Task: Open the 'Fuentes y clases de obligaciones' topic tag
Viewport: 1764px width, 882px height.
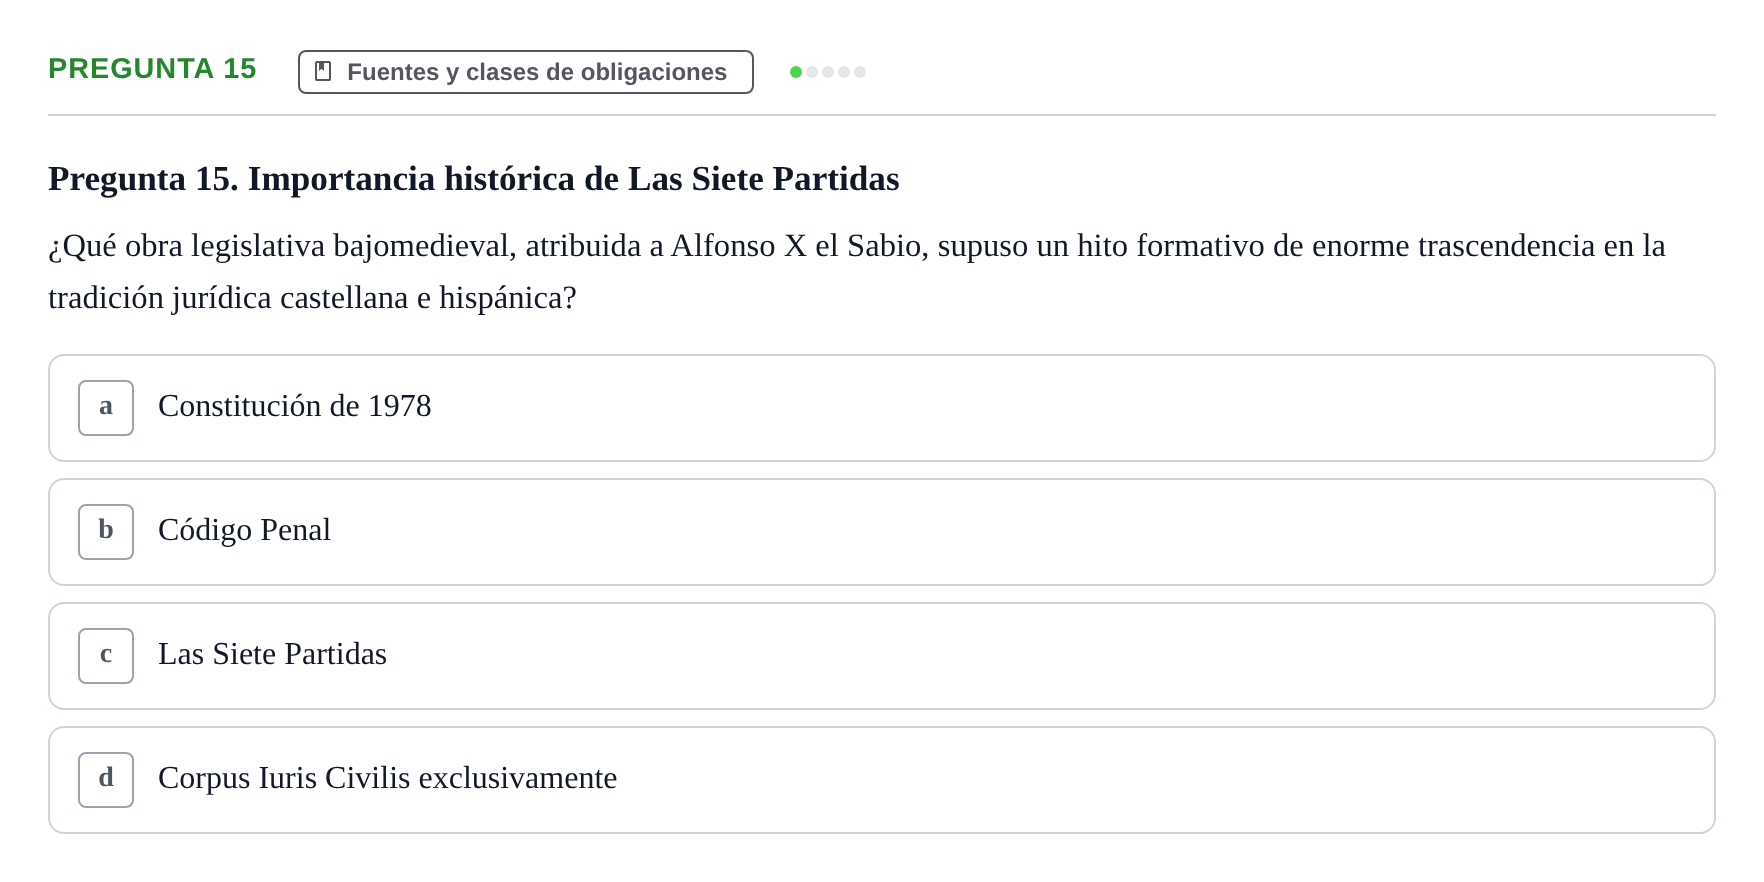Action: click(526, 72)
